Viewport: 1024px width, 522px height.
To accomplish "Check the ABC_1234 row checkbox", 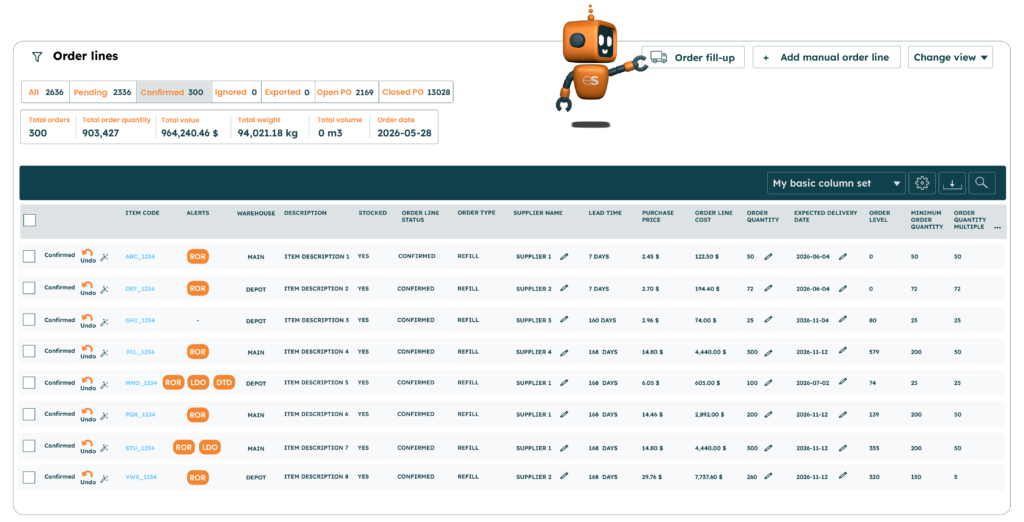I will click(x=29, y=256).
